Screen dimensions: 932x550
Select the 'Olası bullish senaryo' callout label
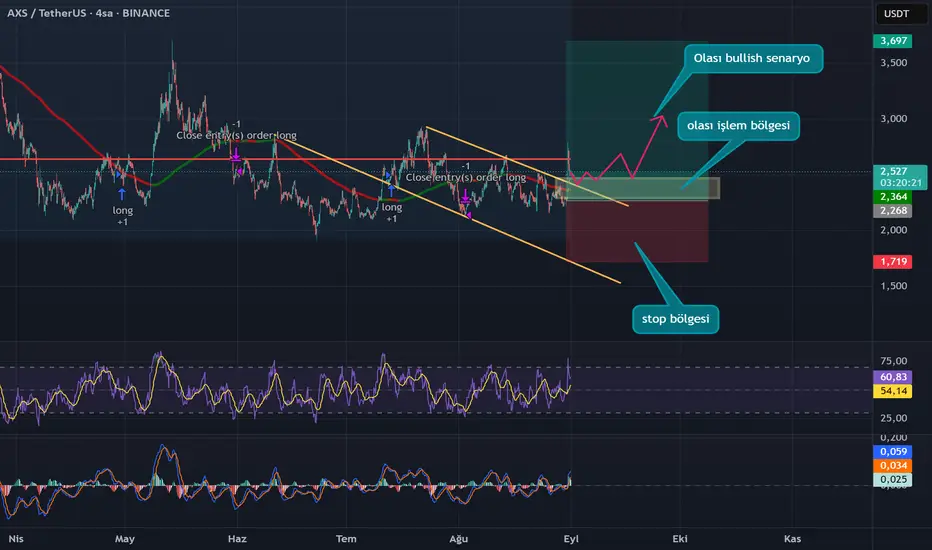click(752, 58)
